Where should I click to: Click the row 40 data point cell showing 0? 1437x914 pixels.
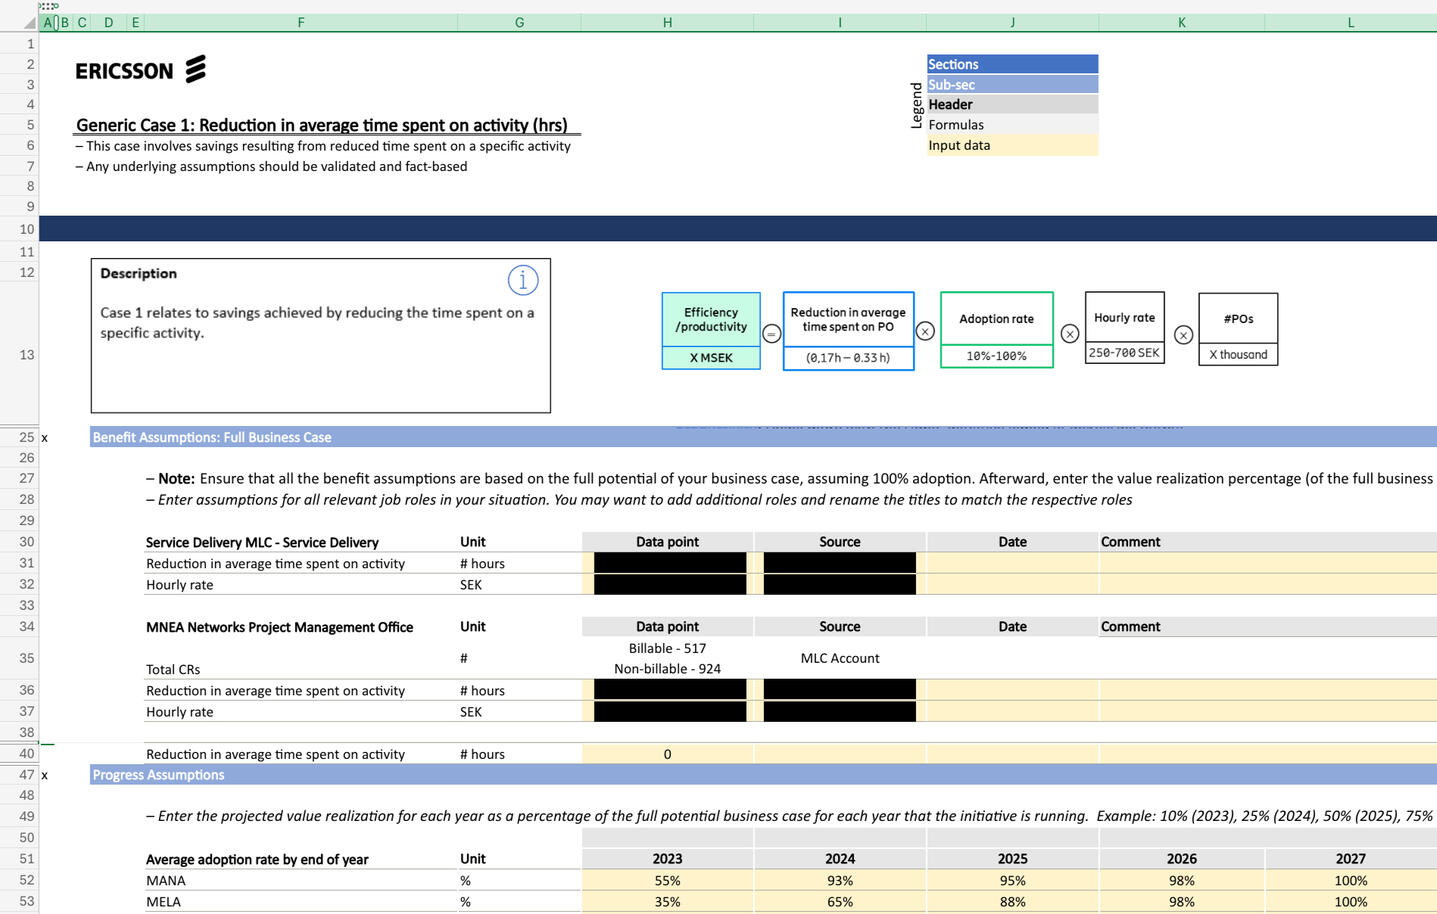tap(667, 755)
